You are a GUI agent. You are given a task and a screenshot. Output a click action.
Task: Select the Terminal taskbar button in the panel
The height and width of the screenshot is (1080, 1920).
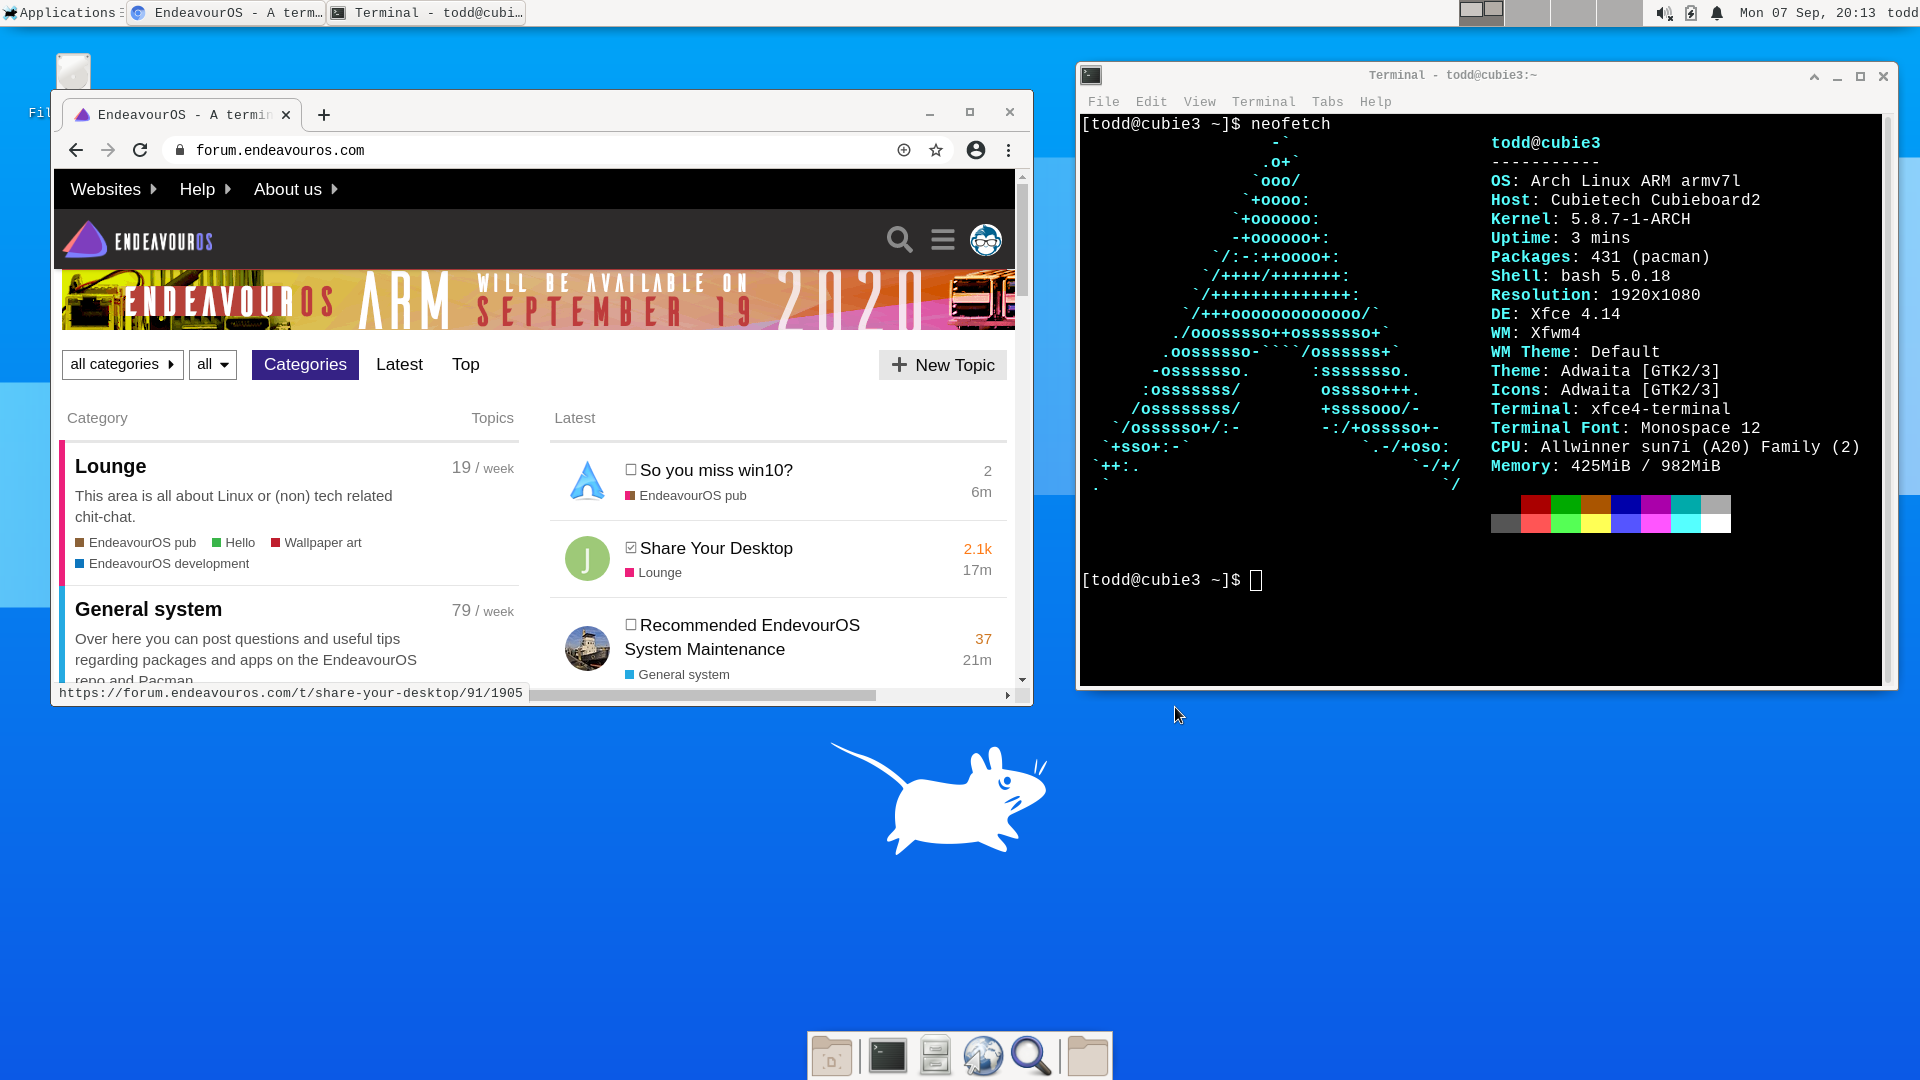[427, 13]
